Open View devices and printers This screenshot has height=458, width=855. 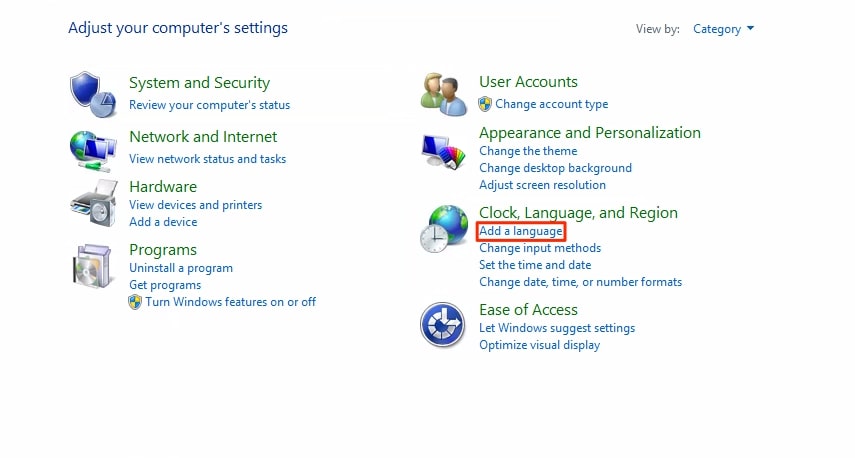coord(195,205)
